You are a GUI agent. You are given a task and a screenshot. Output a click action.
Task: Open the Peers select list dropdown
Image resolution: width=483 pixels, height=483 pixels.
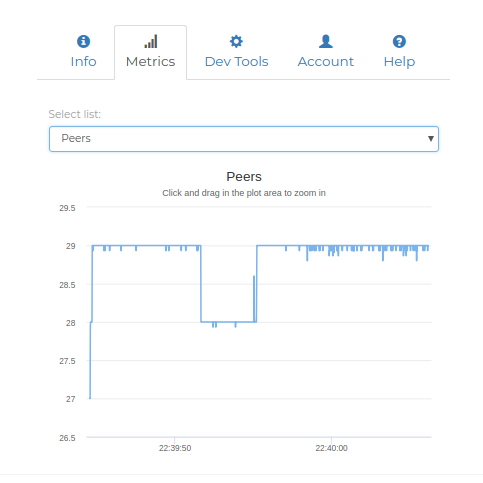coord(244,139)
